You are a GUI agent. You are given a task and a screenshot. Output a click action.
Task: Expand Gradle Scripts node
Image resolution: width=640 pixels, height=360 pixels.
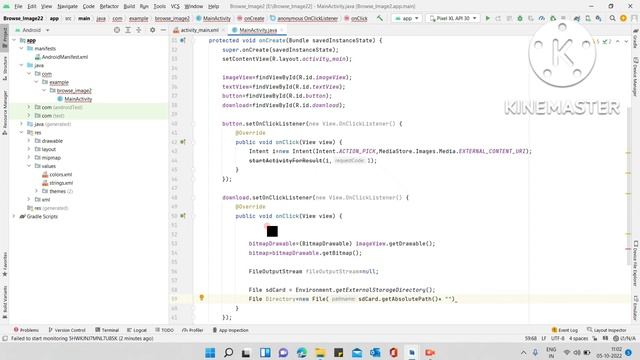pos(14,216)
